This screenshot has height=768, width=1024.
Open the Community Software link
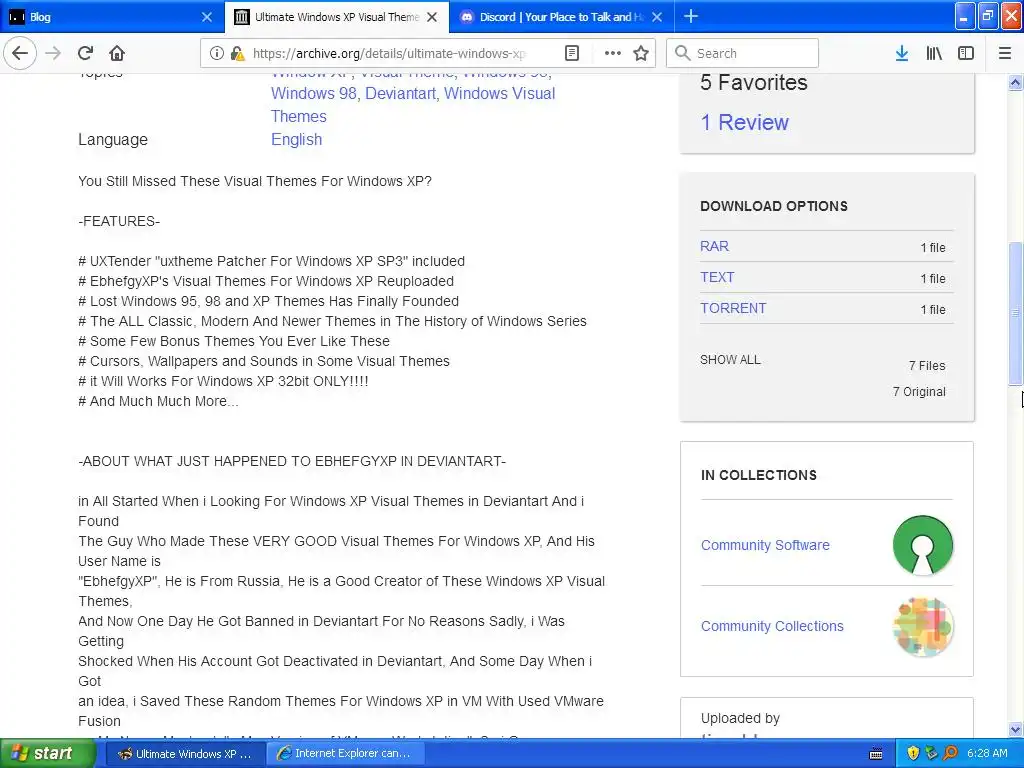click(x=765, y=545)
